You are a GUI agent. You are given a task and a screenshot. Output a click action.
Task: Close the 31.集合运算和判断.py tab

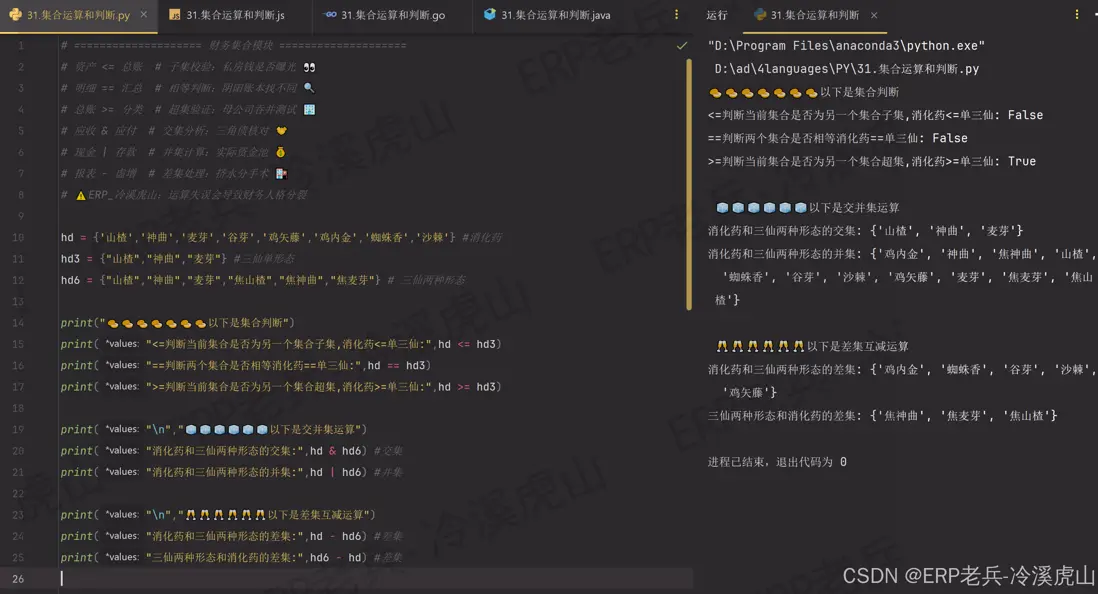[x=144, y=14]
